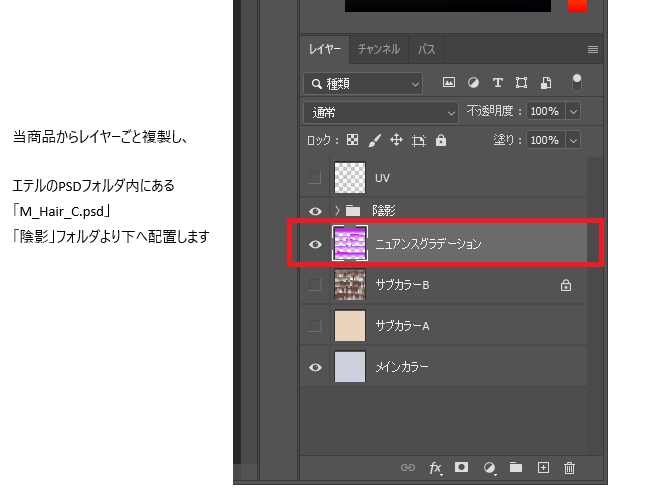The width and height of the screenshot is (646, 498).
Task: Select the サブカラーA layer name
Action: 402,326
